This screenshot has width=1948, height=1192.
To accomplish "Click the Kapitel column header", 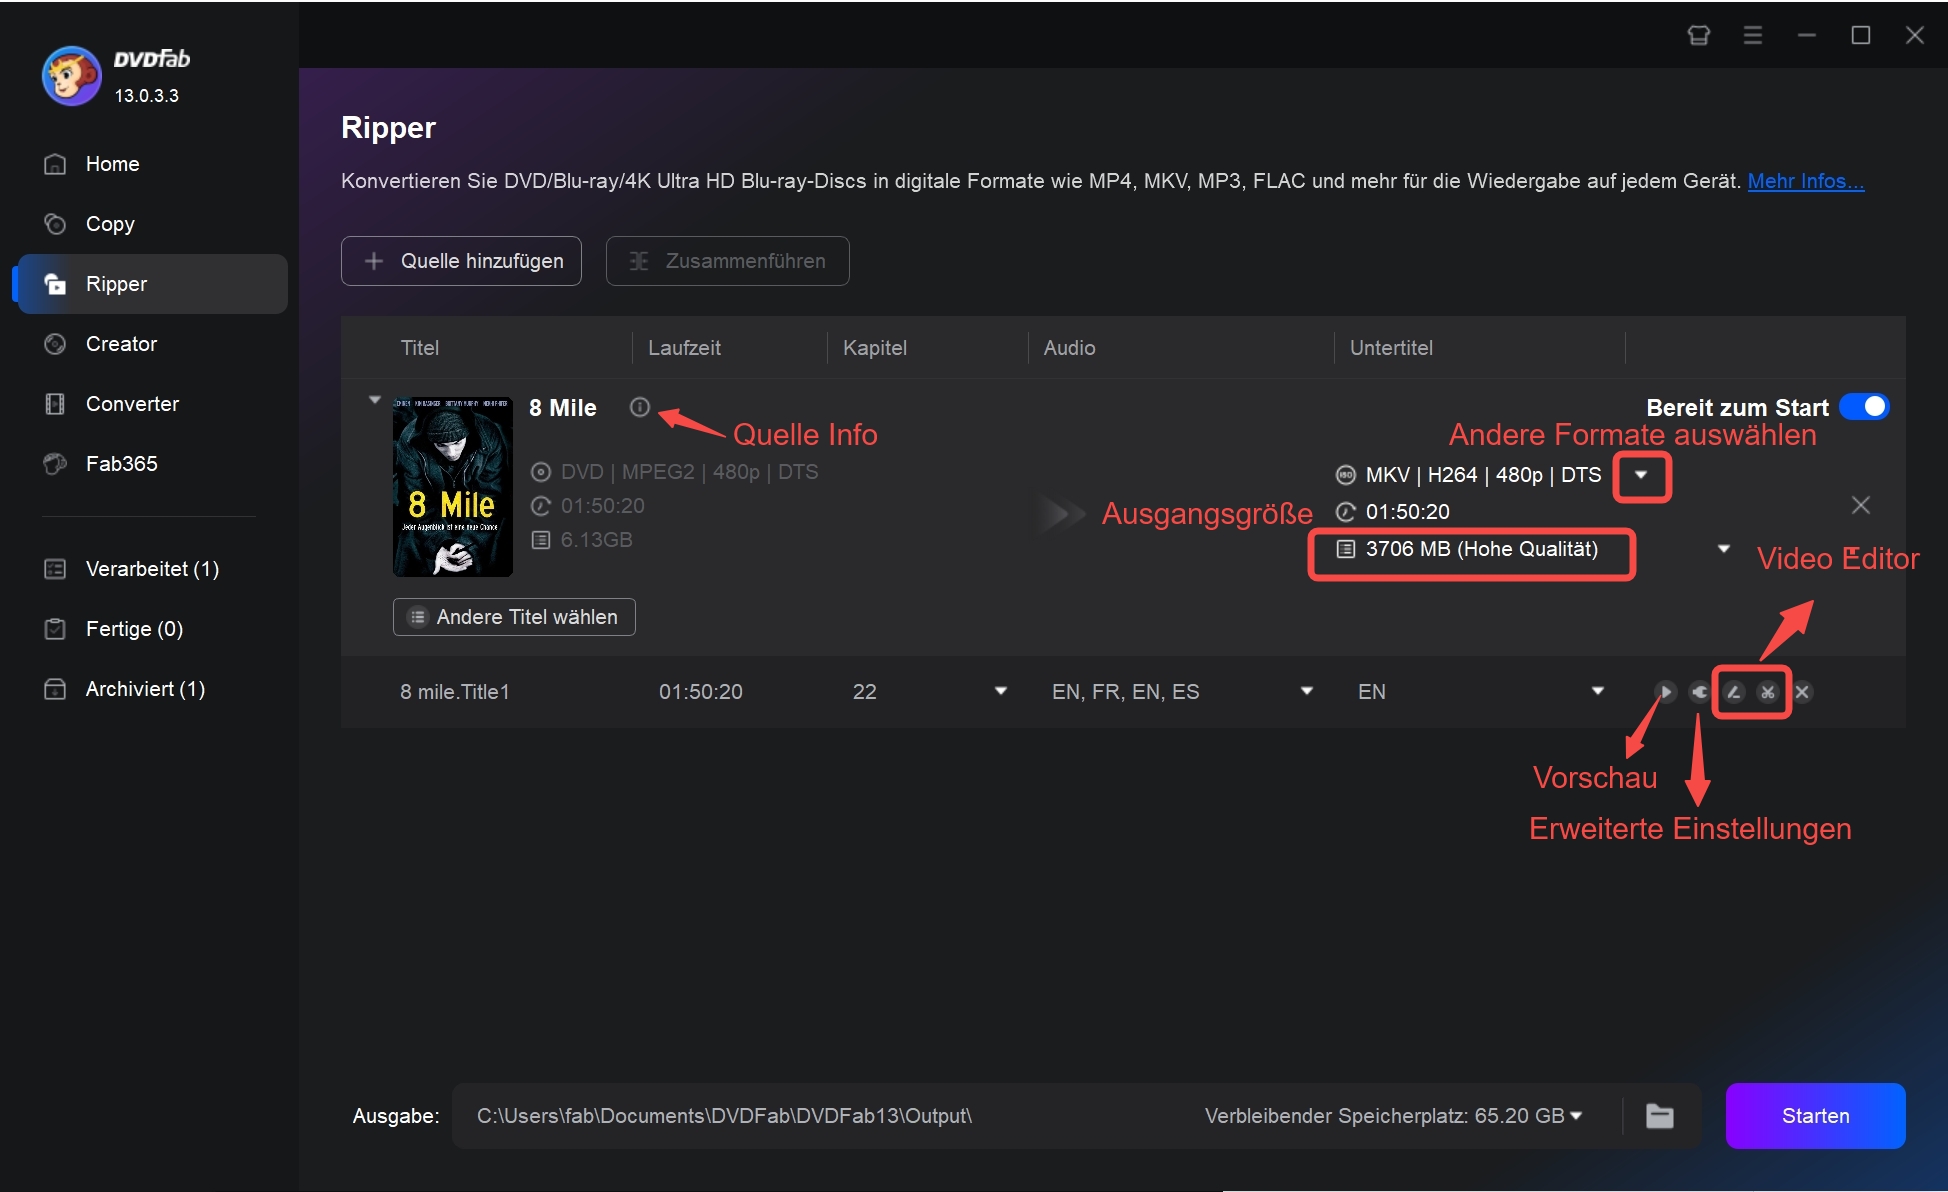I will pos(875,348).
